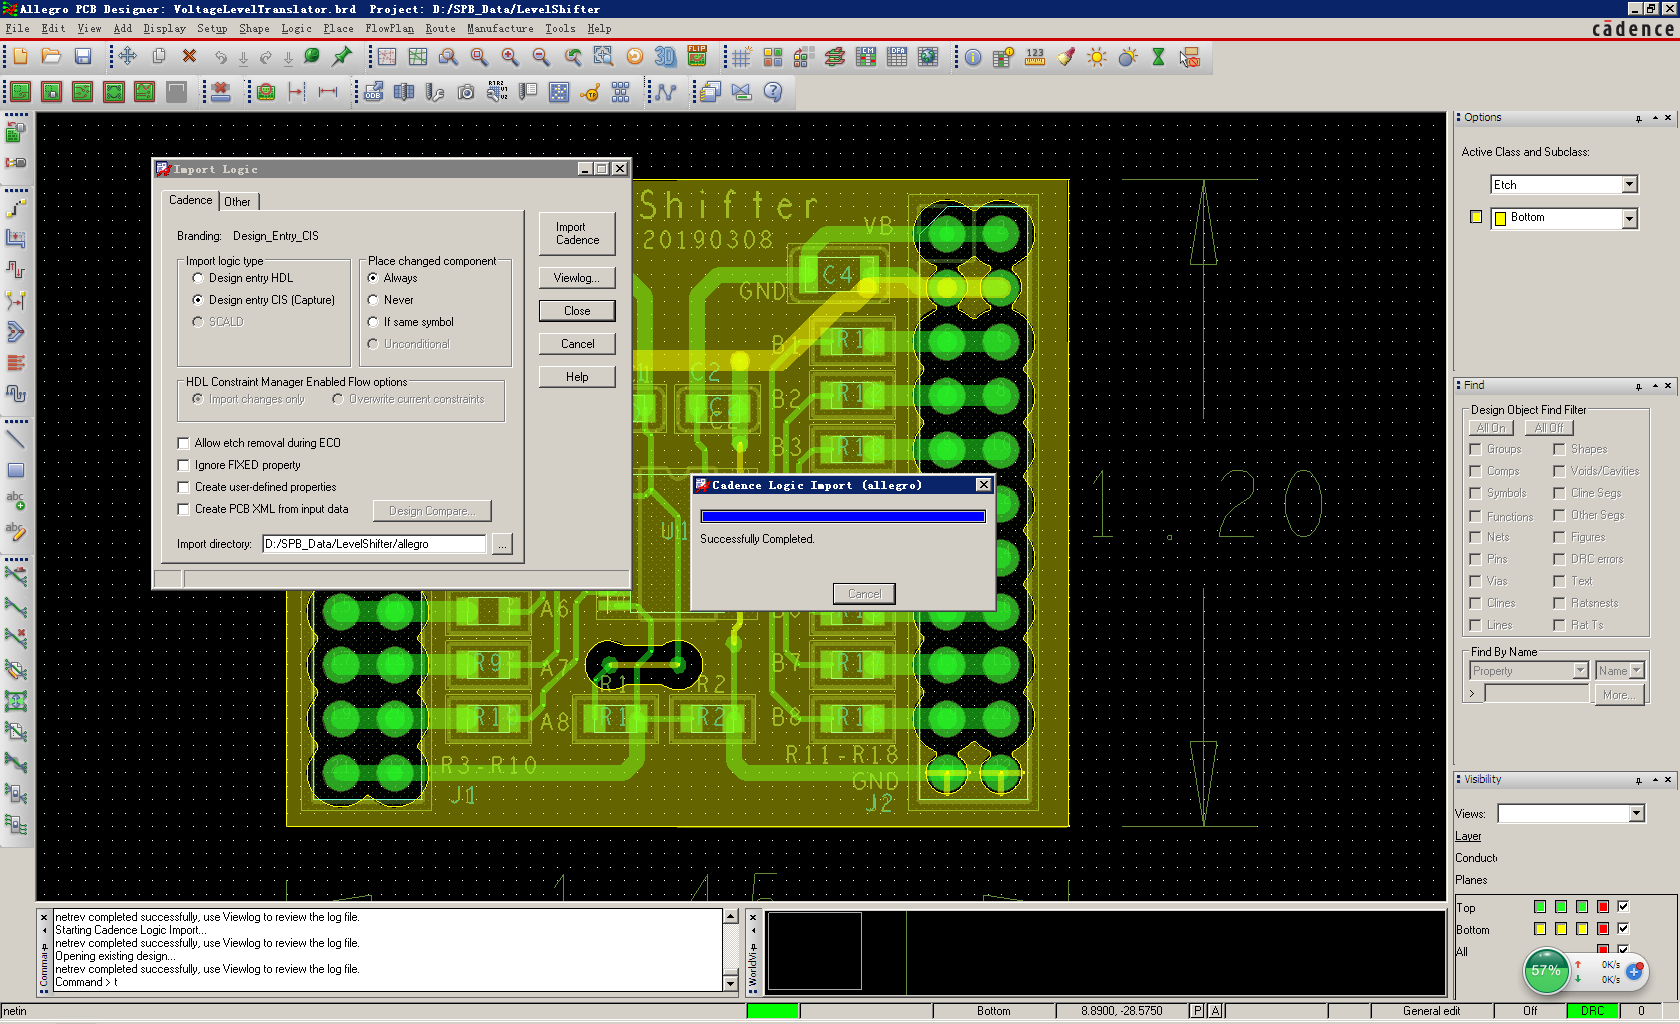The image size is (1680, 1024).
Task: Pin the Visibility panel
Action: pos(1639,780)
